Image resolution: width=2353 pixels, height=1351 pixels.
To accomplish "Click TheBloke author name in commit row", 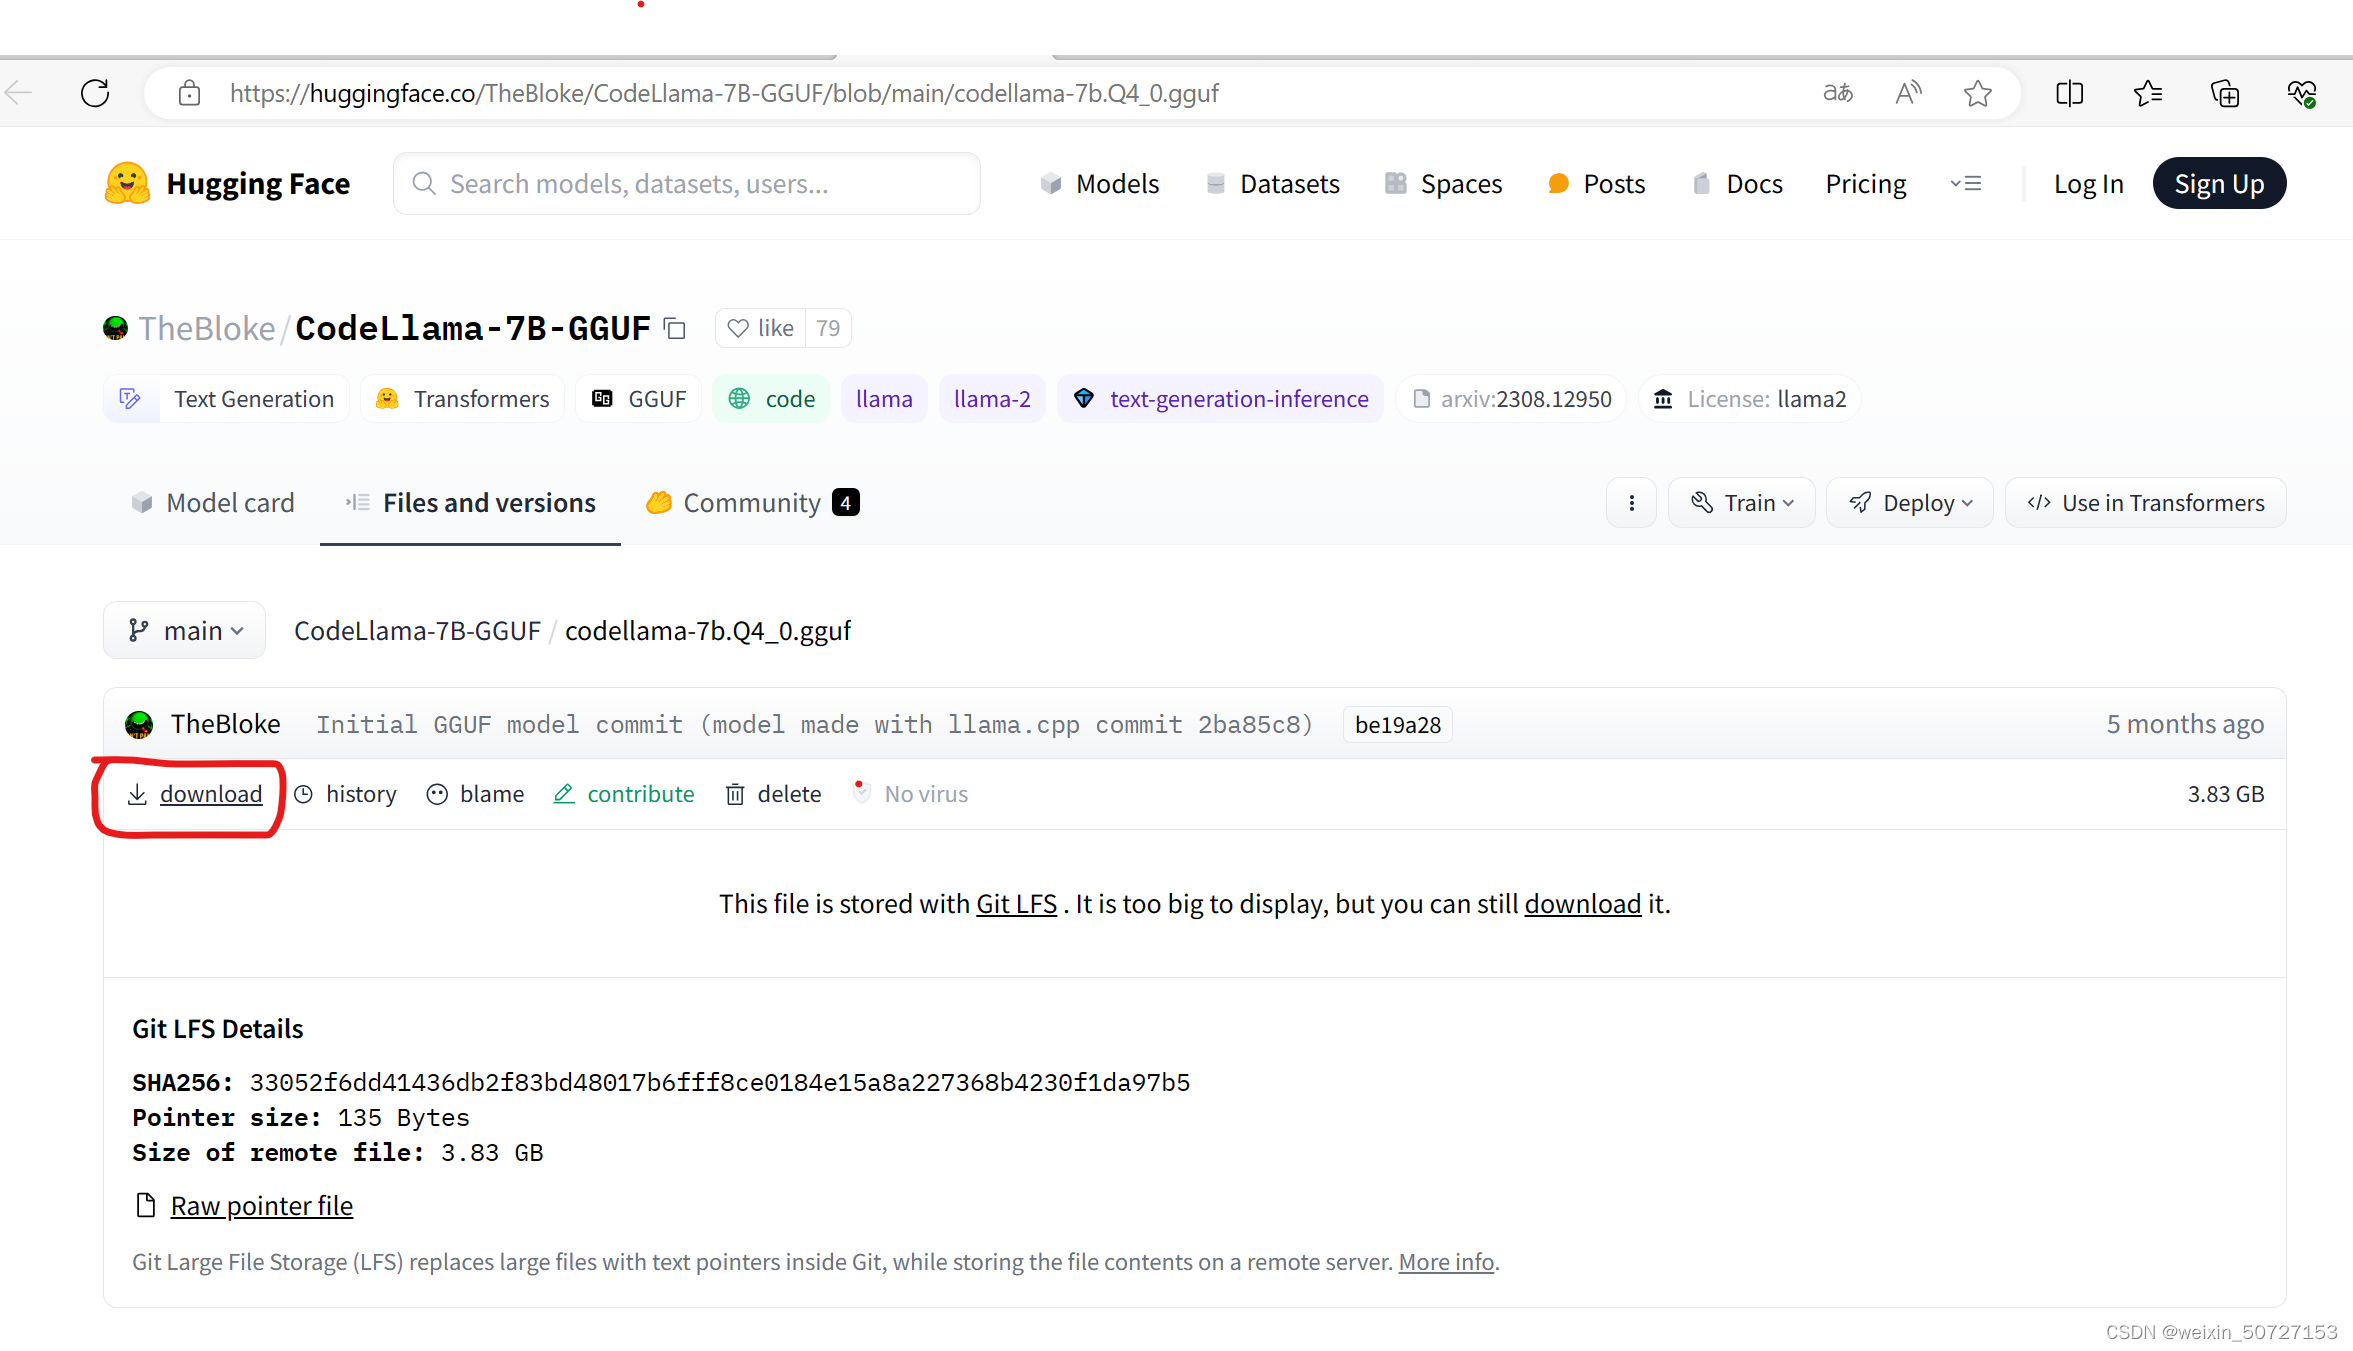I will click(225, 724).
